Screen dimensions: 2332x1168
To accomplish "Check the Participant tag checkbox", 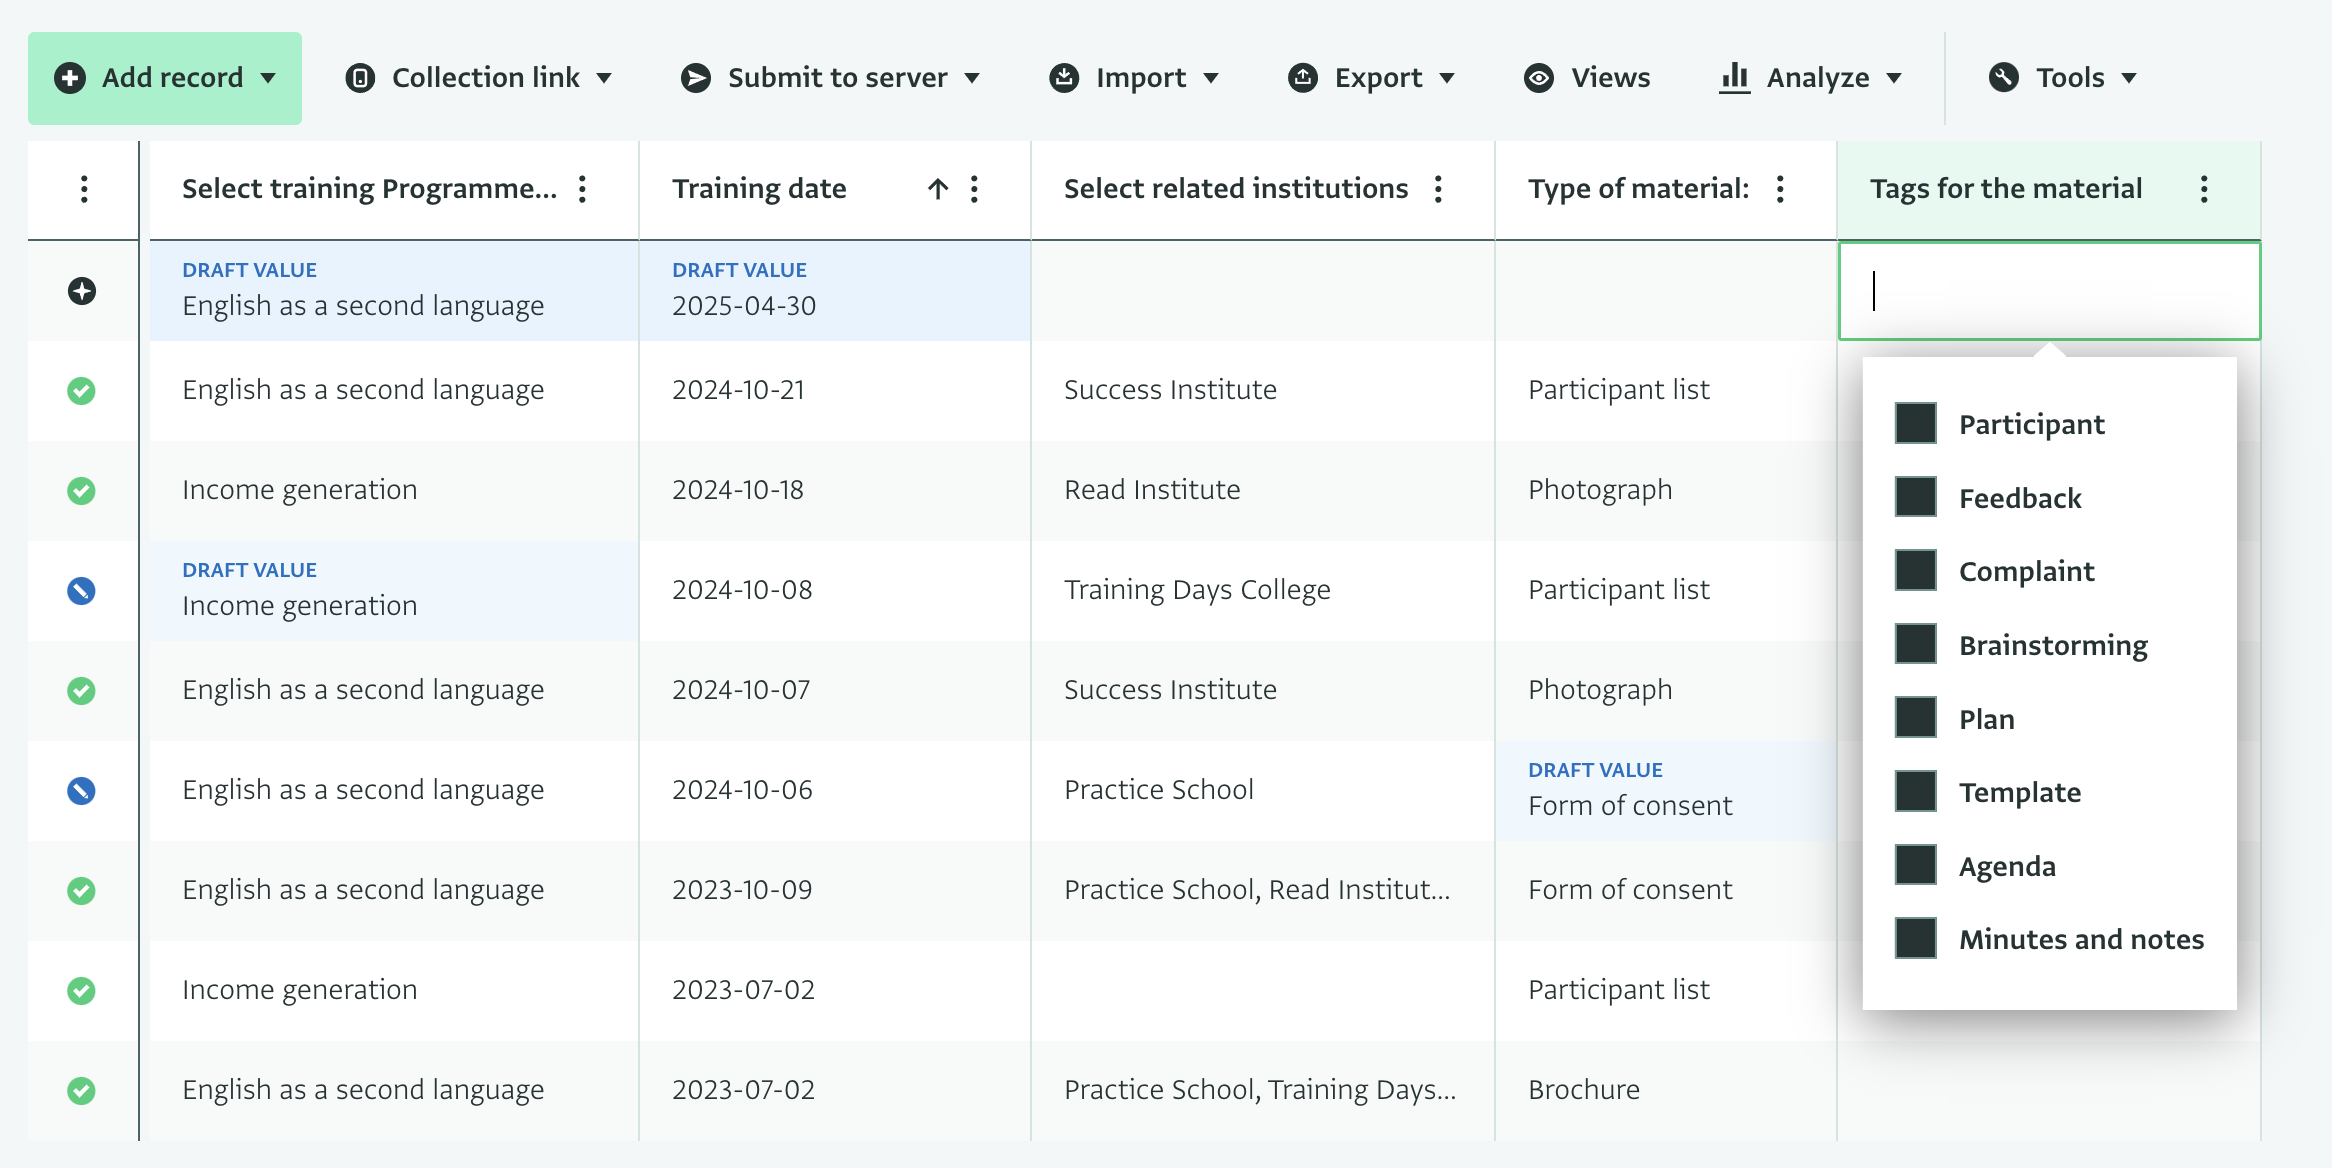I will 1915,424.
